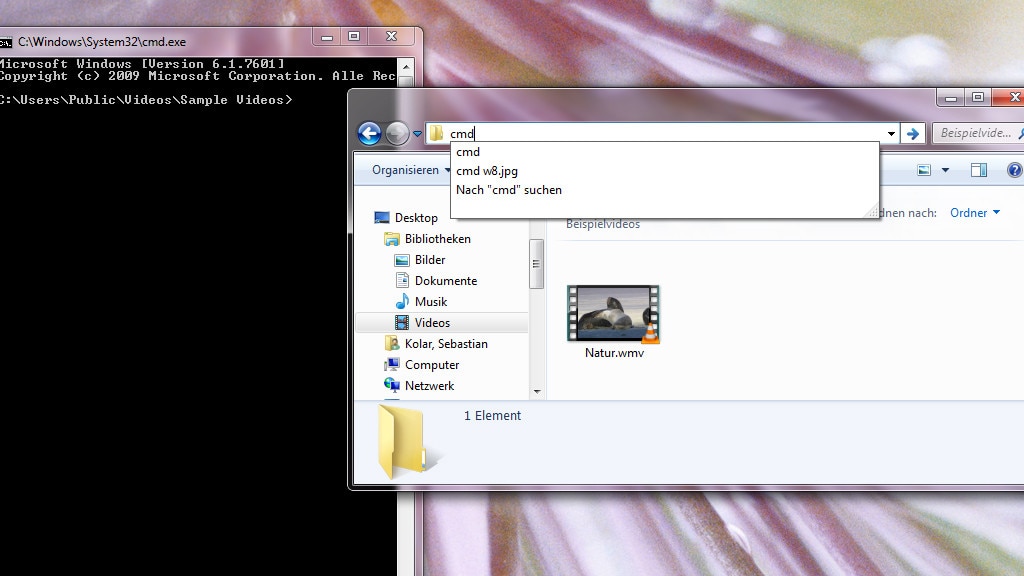Click the Explorer back arrow button

point(369,133)
